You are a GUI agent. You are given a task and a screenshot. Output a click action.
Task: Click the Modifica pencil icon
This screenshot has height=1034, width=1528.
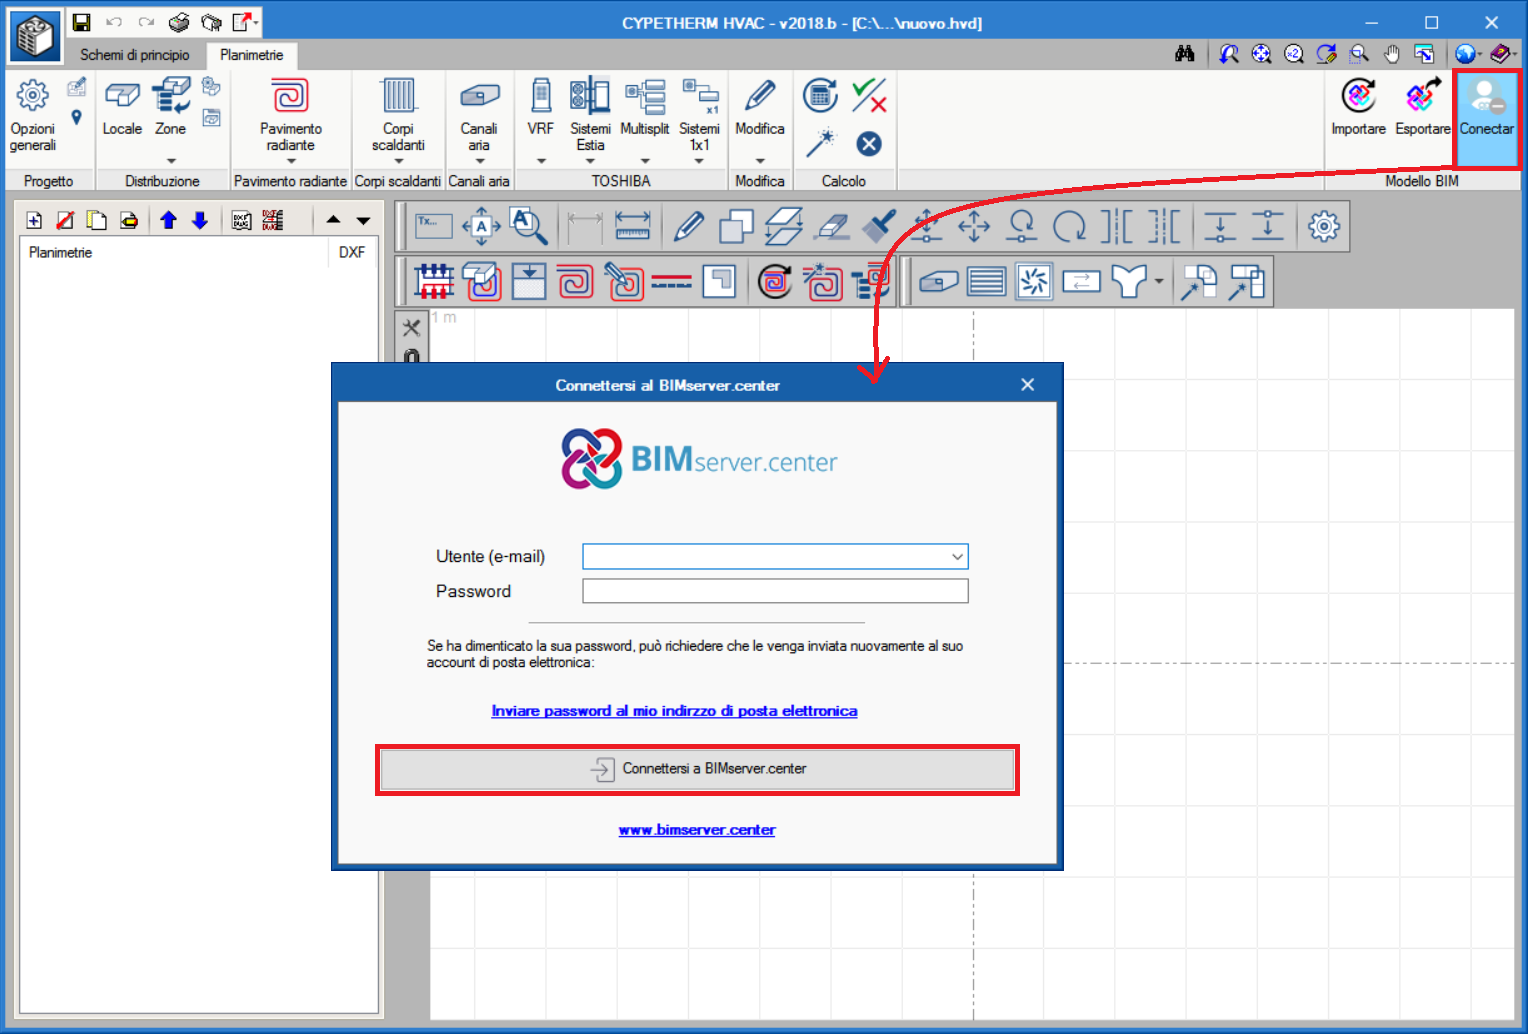coord(760,96)
